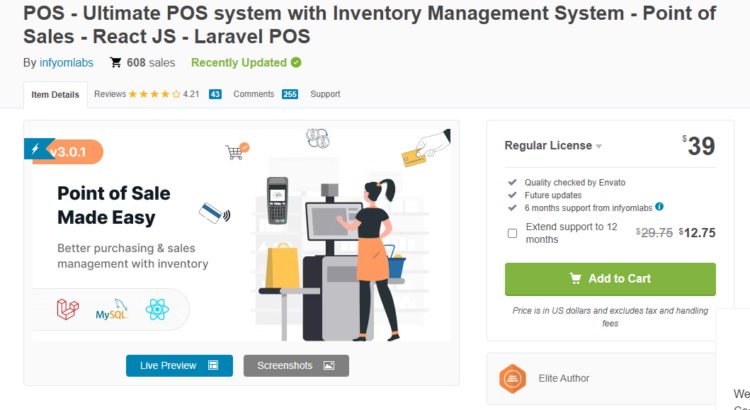This screenshot has height=410, width=750.
Task: Click the contactless card icon in preview
Action: pos(214,213)
